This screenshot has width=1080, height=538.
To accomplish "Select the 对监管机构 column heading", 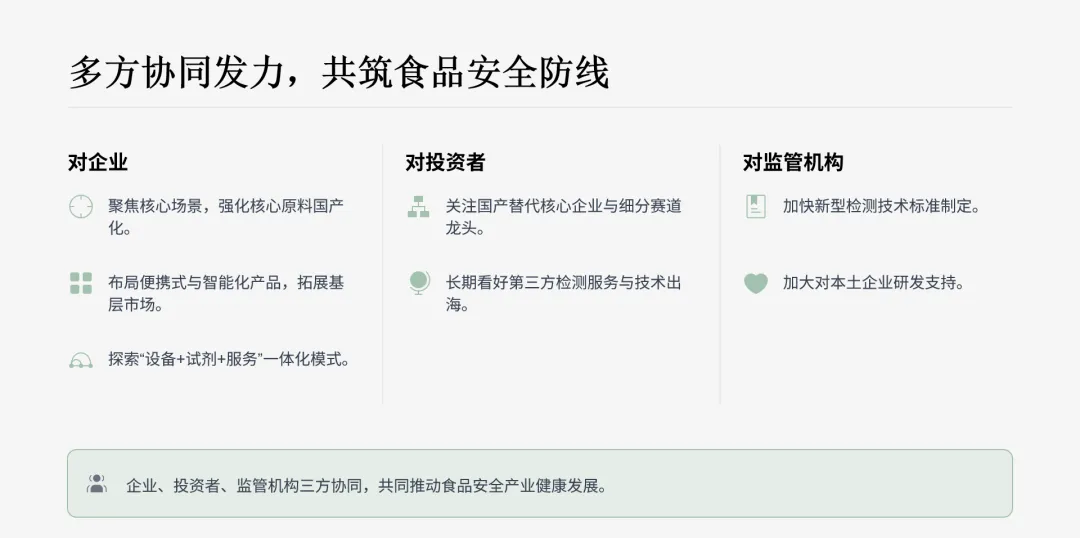I will [793, 163].
